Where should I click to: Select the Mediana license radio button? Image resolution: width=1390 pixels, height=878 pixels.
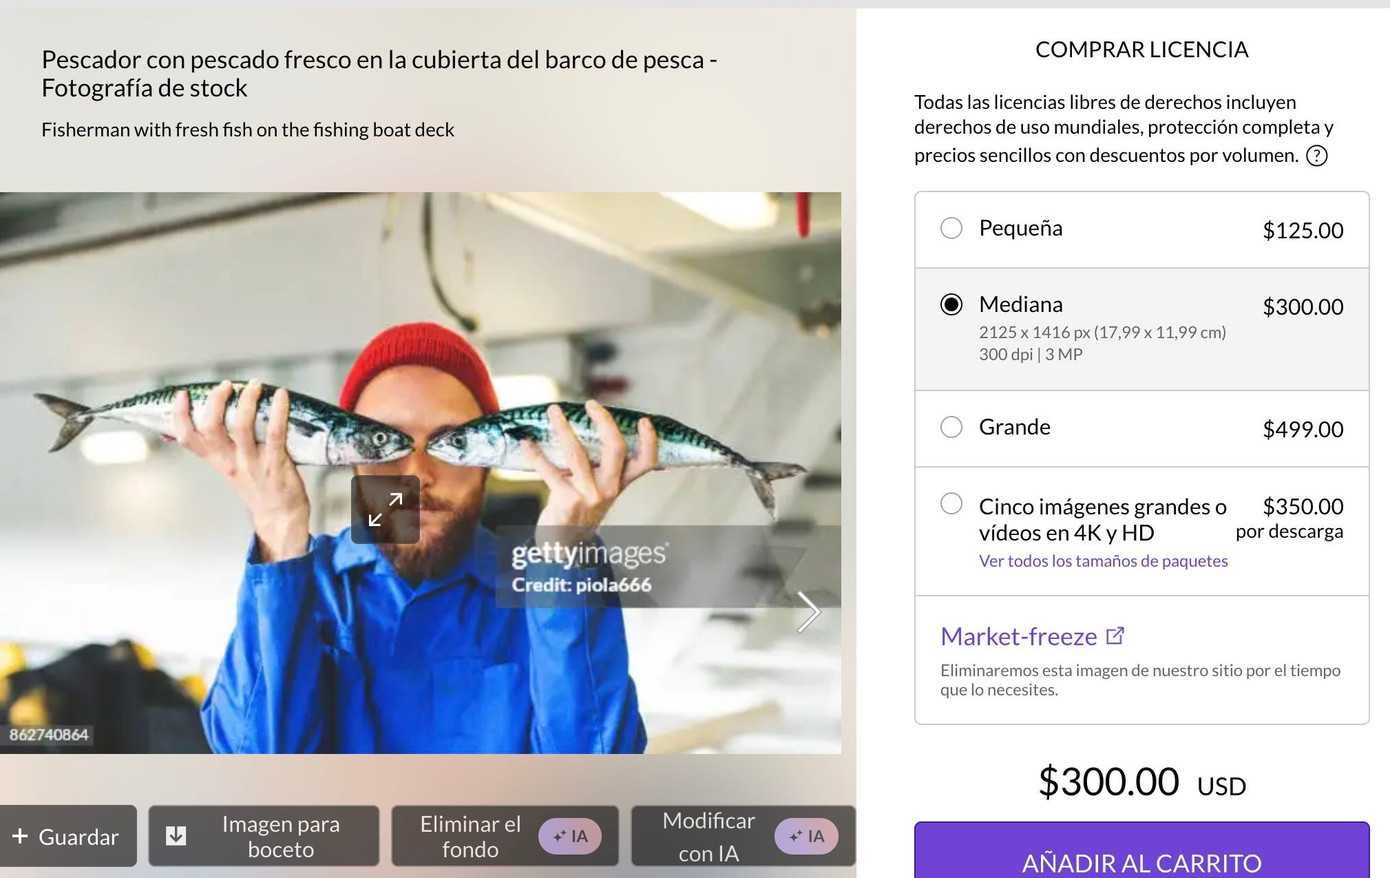click(952, 304)
